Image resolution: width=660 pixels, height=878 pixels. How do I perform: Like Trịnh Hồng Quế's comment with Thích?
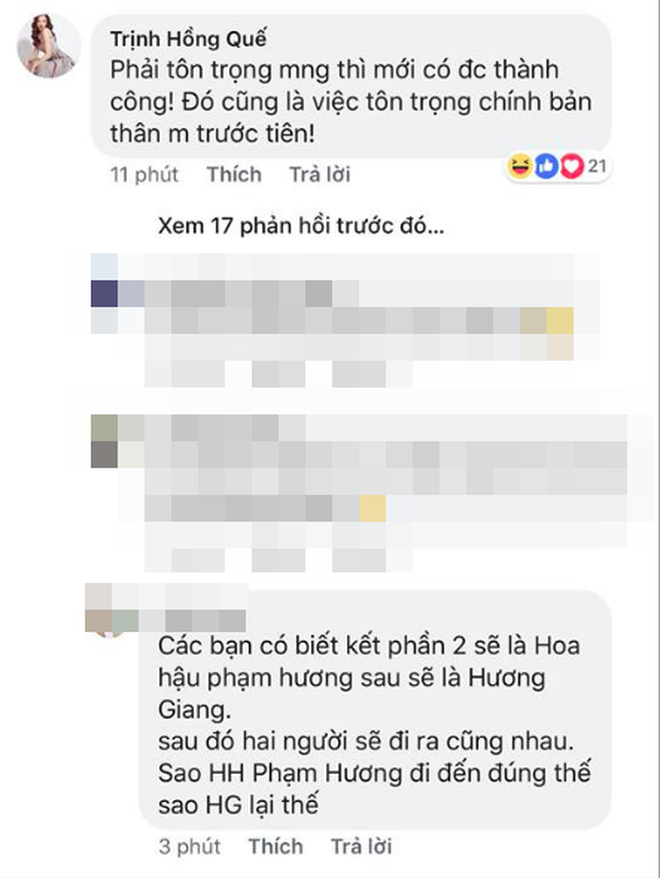click(x=234, y=174)
